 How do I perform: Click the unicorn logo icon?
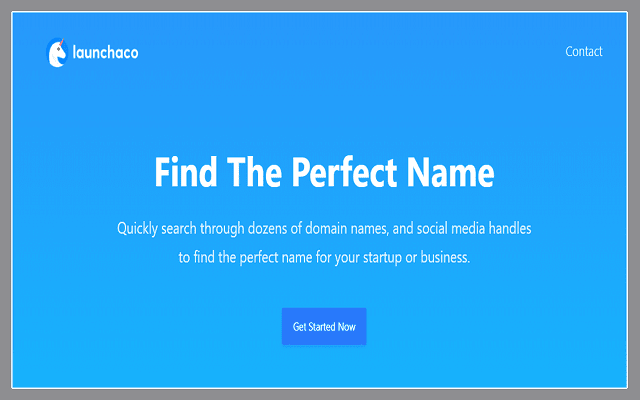tap(56, 53)
